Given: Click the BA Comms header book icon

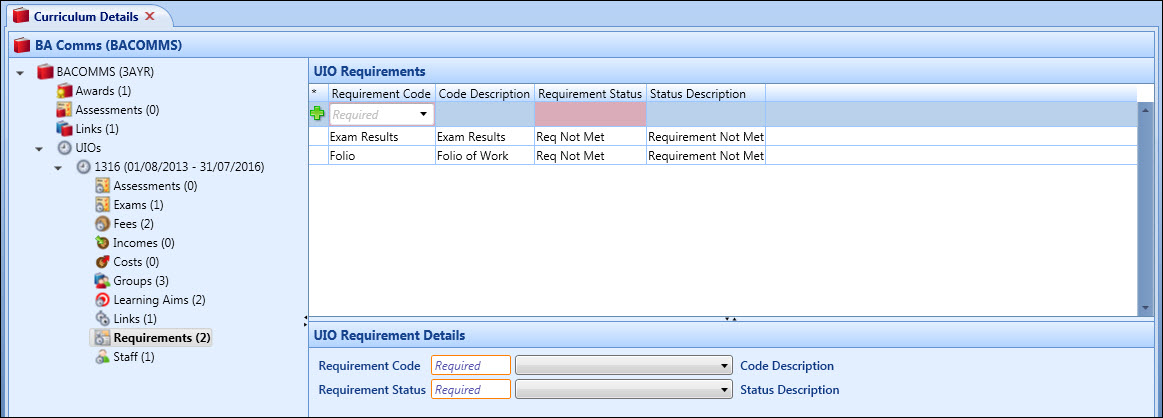Looking at the screenshot, I should pos(22,46).
